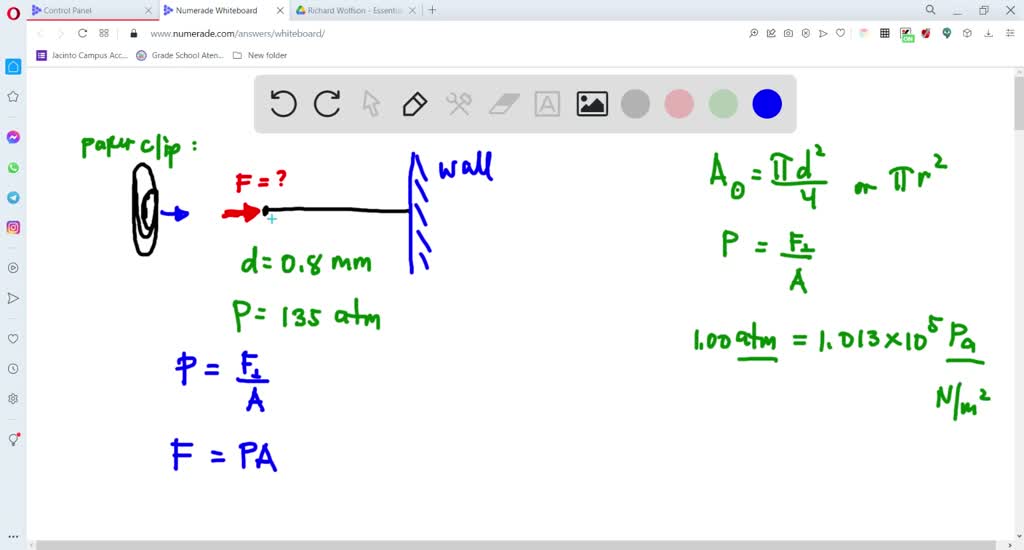Open the sidebar player icon
The width and height of the screenshot is (1024, 550).
[13, 268]
